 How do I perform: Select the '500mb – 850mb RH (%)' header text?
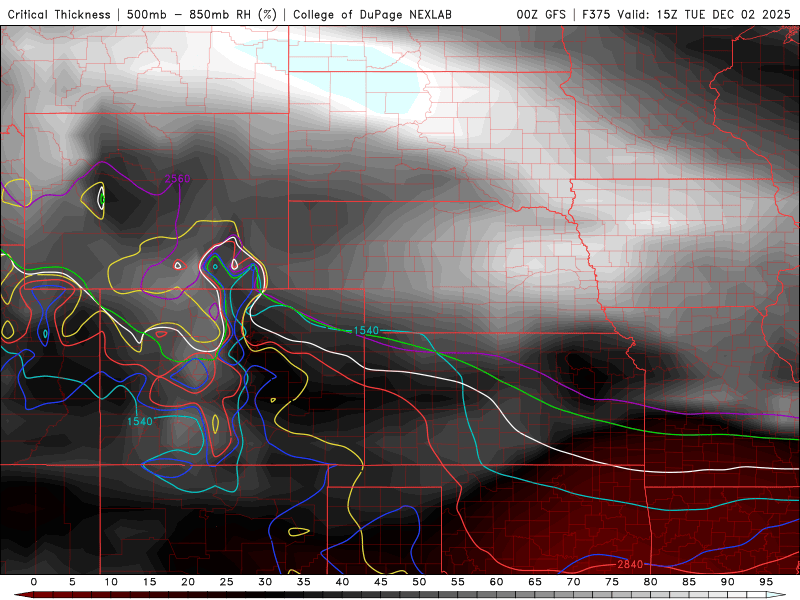coord(202,14)
